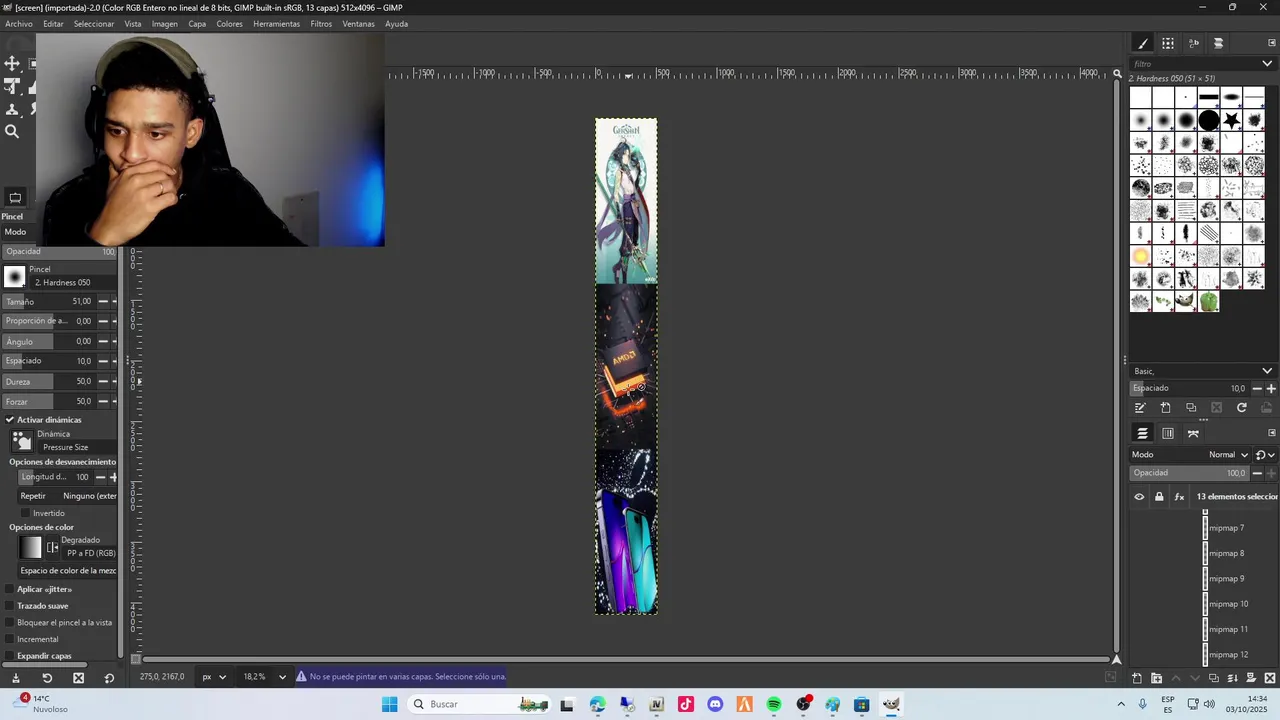Open the Document history tab icon
Screen dimensions: 1280x720
click(1218, 43)
